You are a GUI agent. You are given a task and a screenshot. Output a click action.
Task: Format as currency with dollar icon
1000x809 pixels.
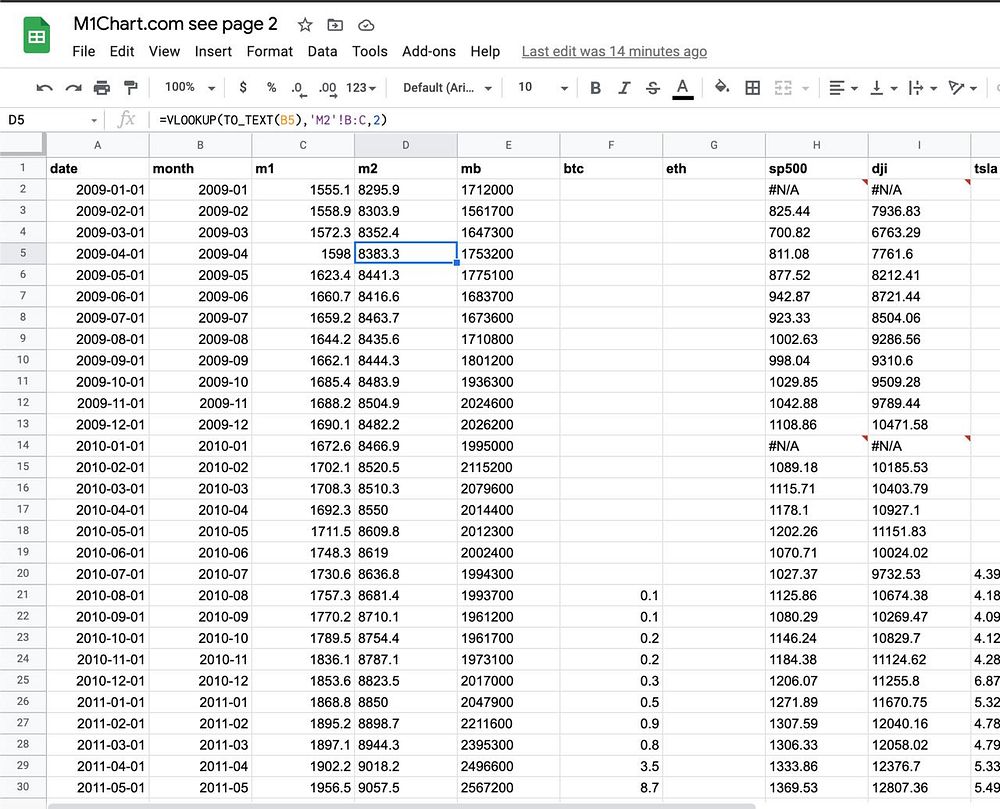click(243, 87)
